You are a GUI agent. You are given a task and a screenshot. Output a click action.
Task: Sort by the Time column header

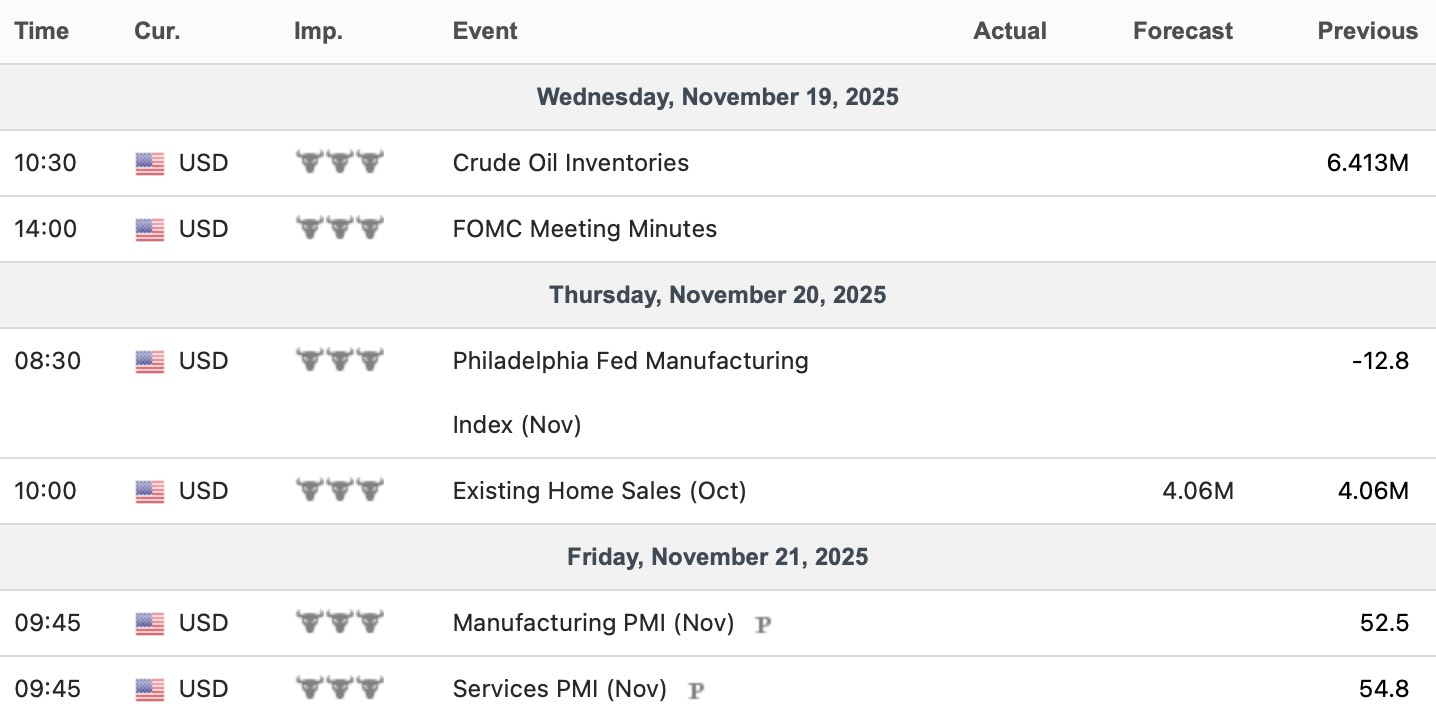tap(42, 31)
